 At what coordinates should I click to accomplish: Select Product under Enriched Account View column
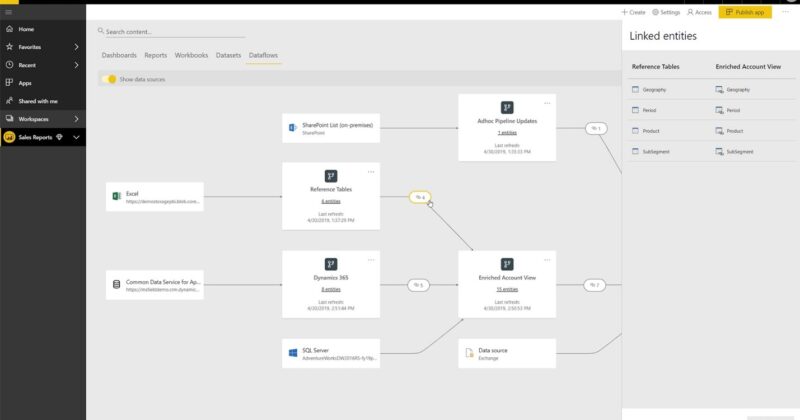click(735, 131)
